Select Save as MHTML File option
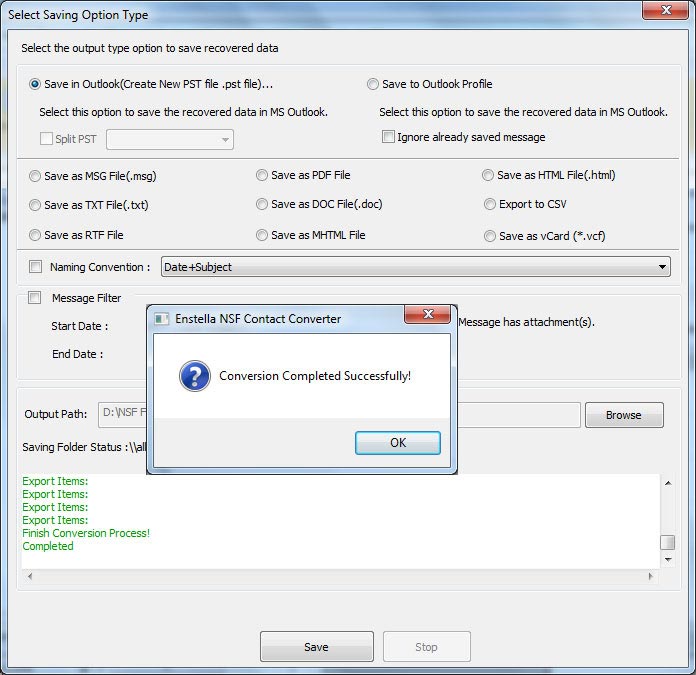 [262, 236]
